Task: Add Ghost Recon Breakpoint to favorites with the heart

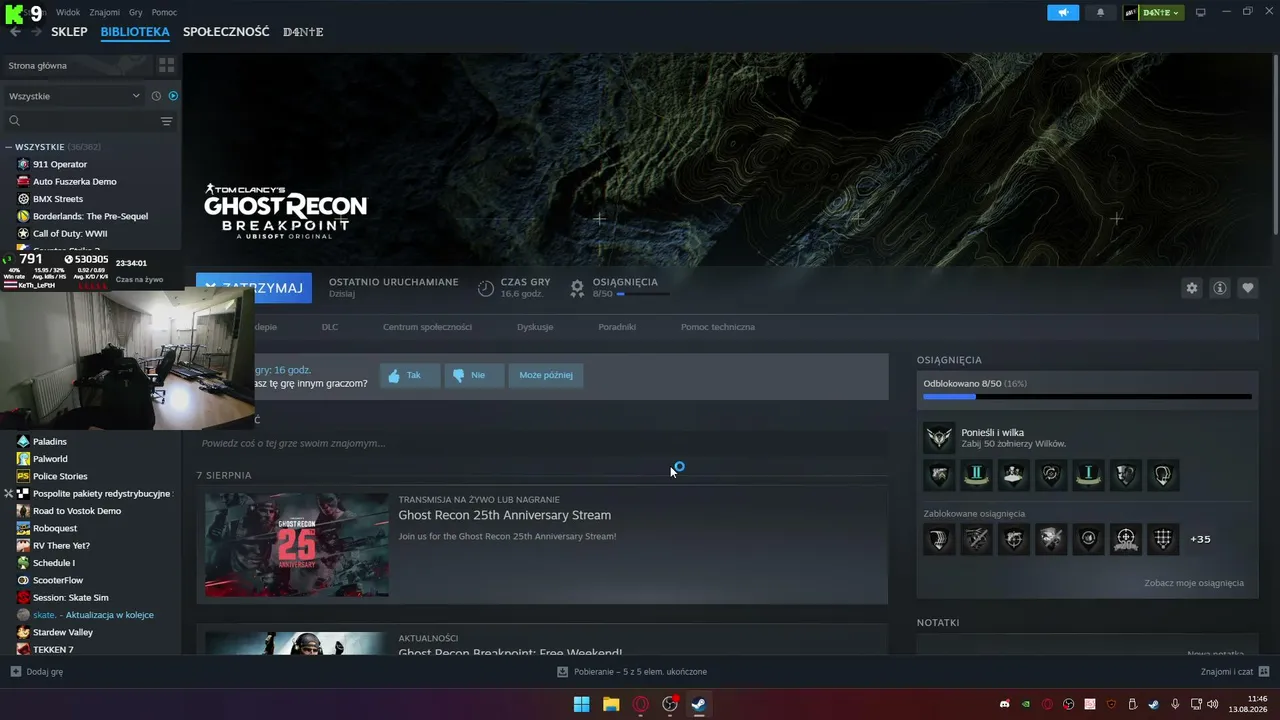Action: [1248, 288]
